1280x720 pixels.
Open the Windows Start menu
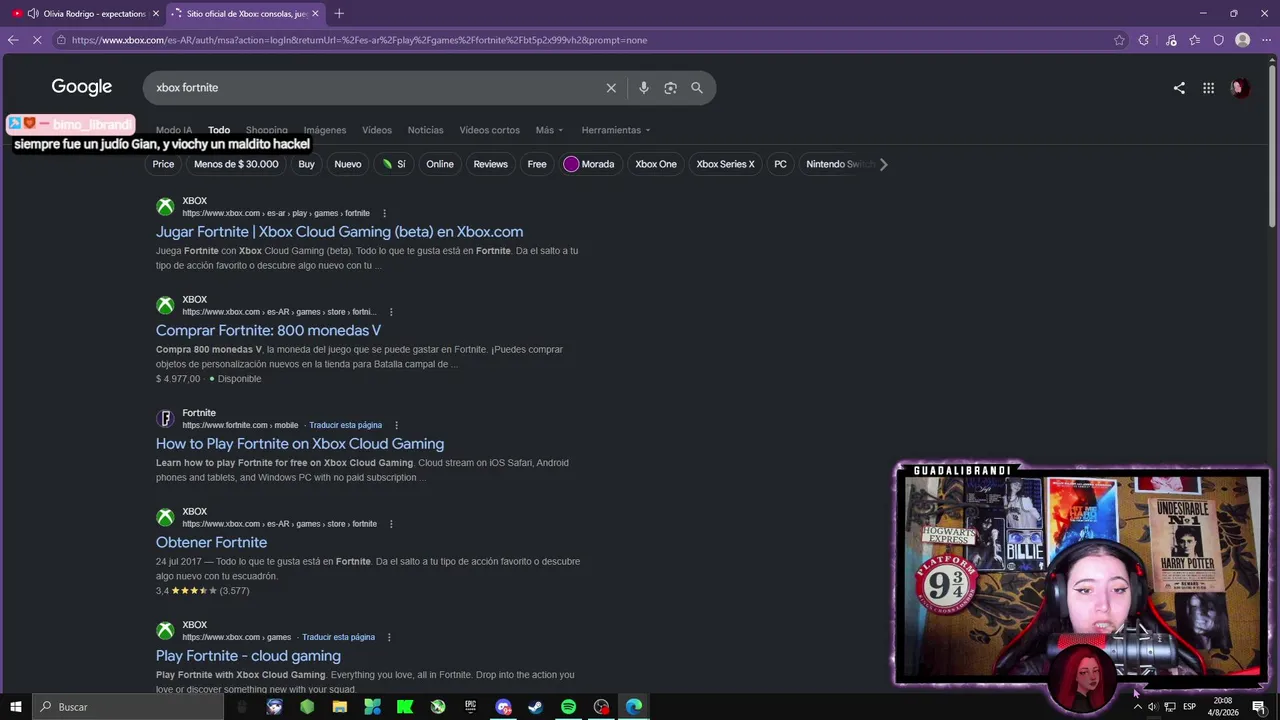[x=16, y=707]
